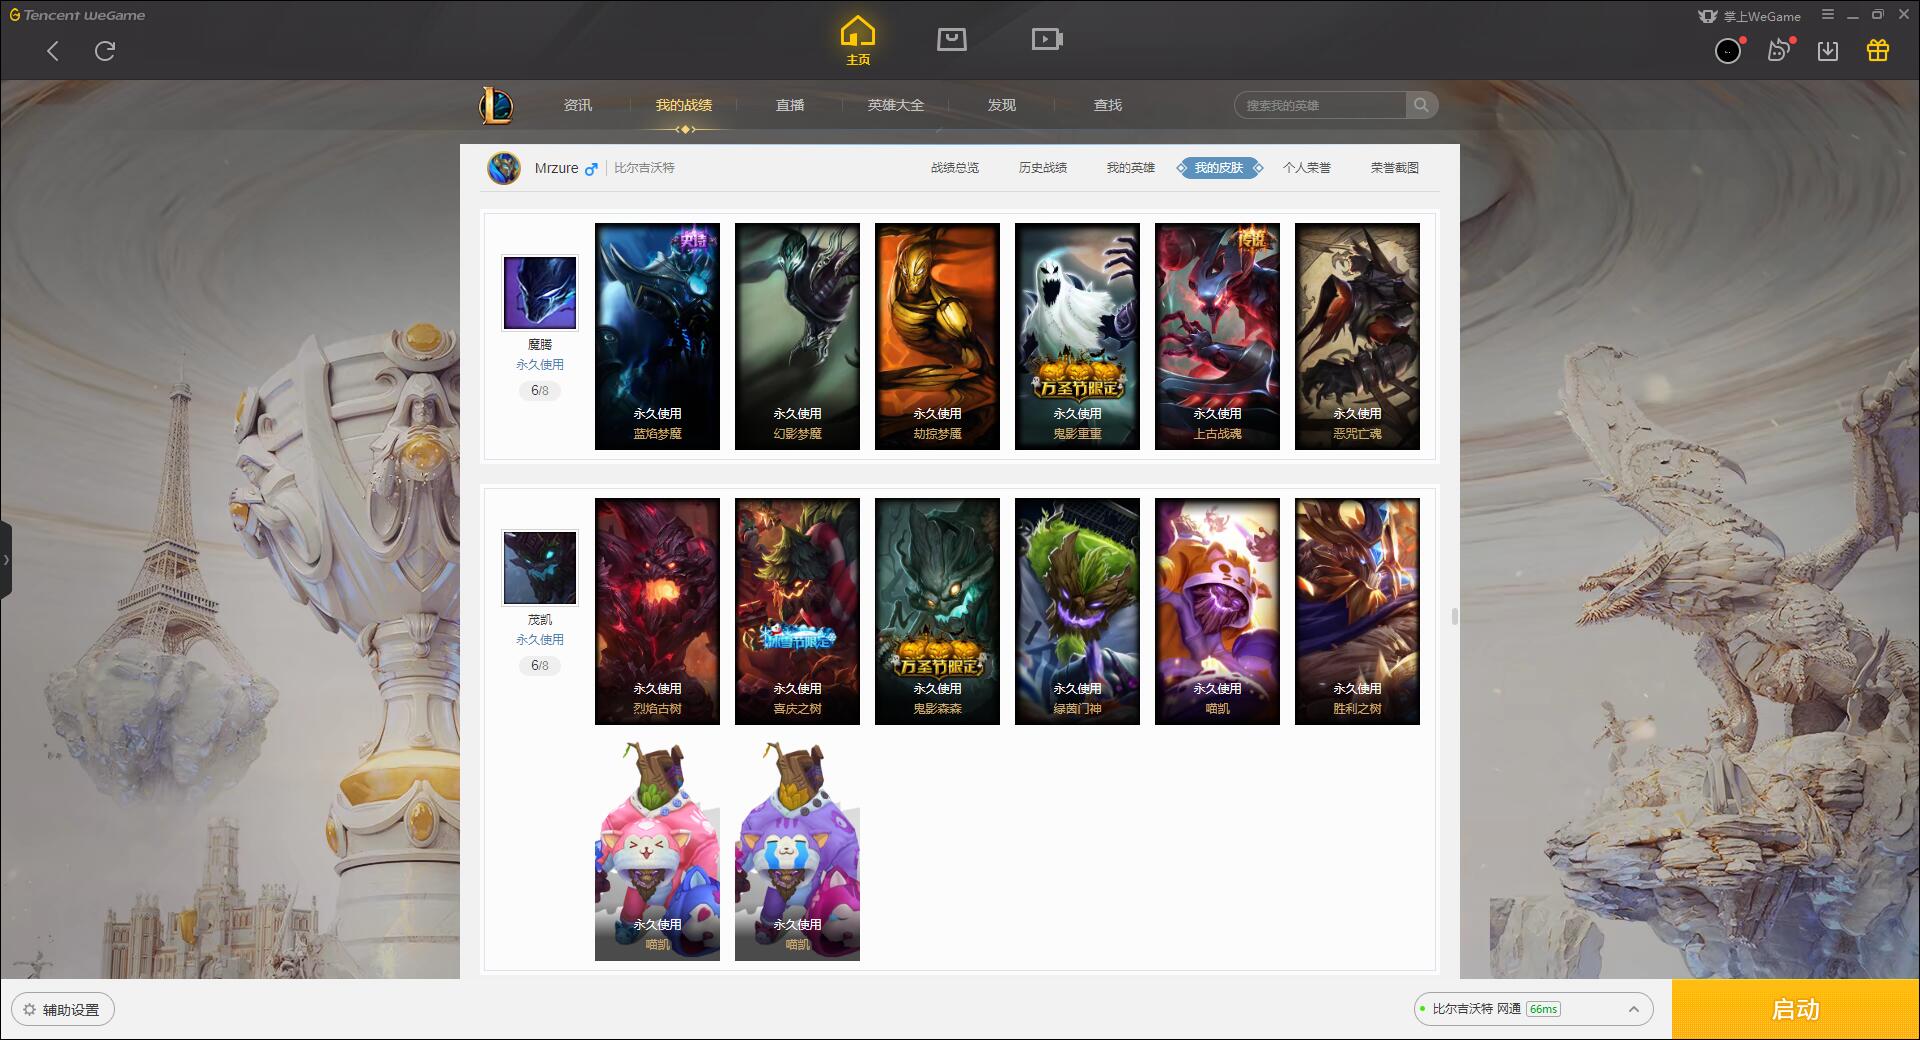Open the 战绩总览 sub-tab

pyautogui.click(x=955, y=168)
